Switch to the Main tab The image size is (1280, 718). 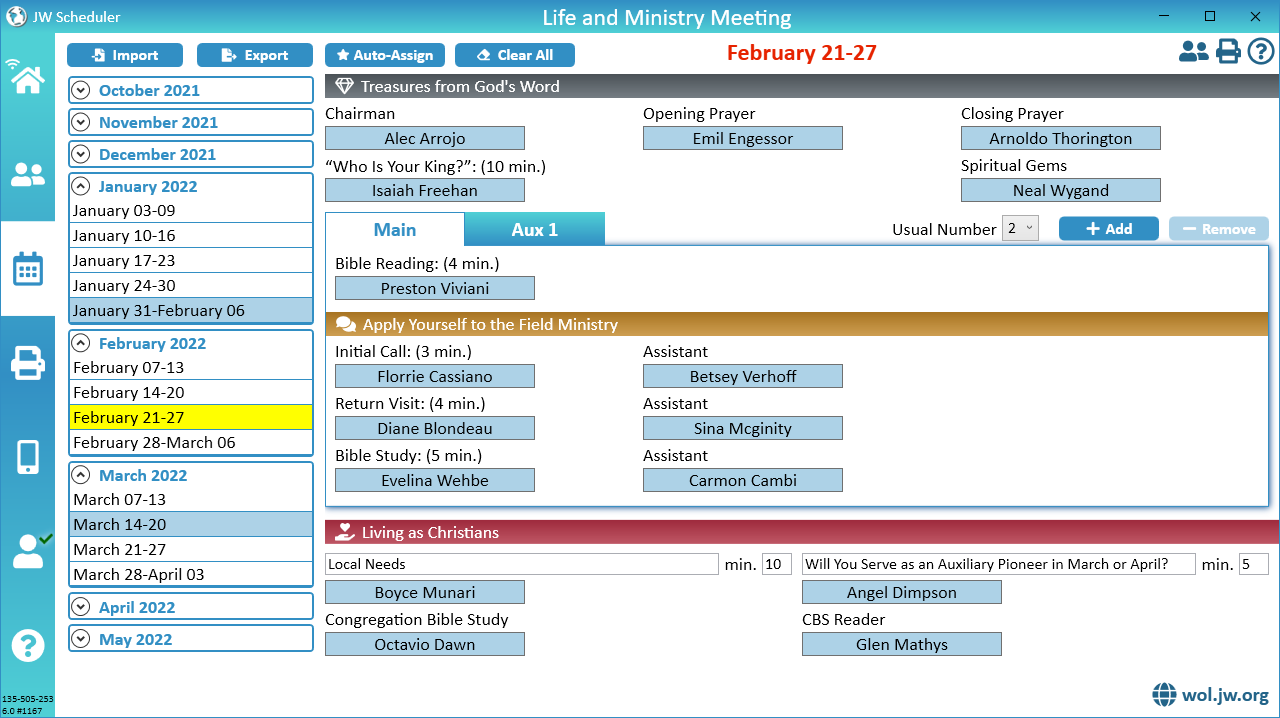coord(395,229)
